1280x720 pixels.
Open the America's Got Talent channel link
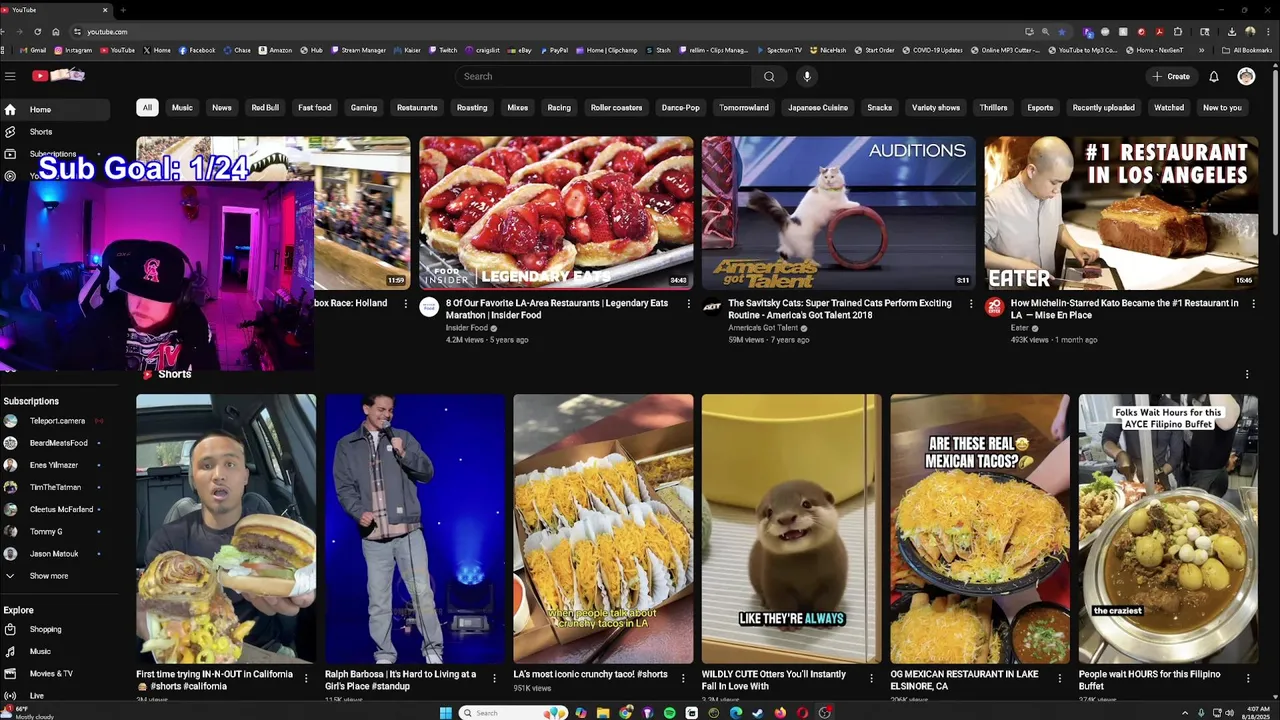(x=763, y=328)
